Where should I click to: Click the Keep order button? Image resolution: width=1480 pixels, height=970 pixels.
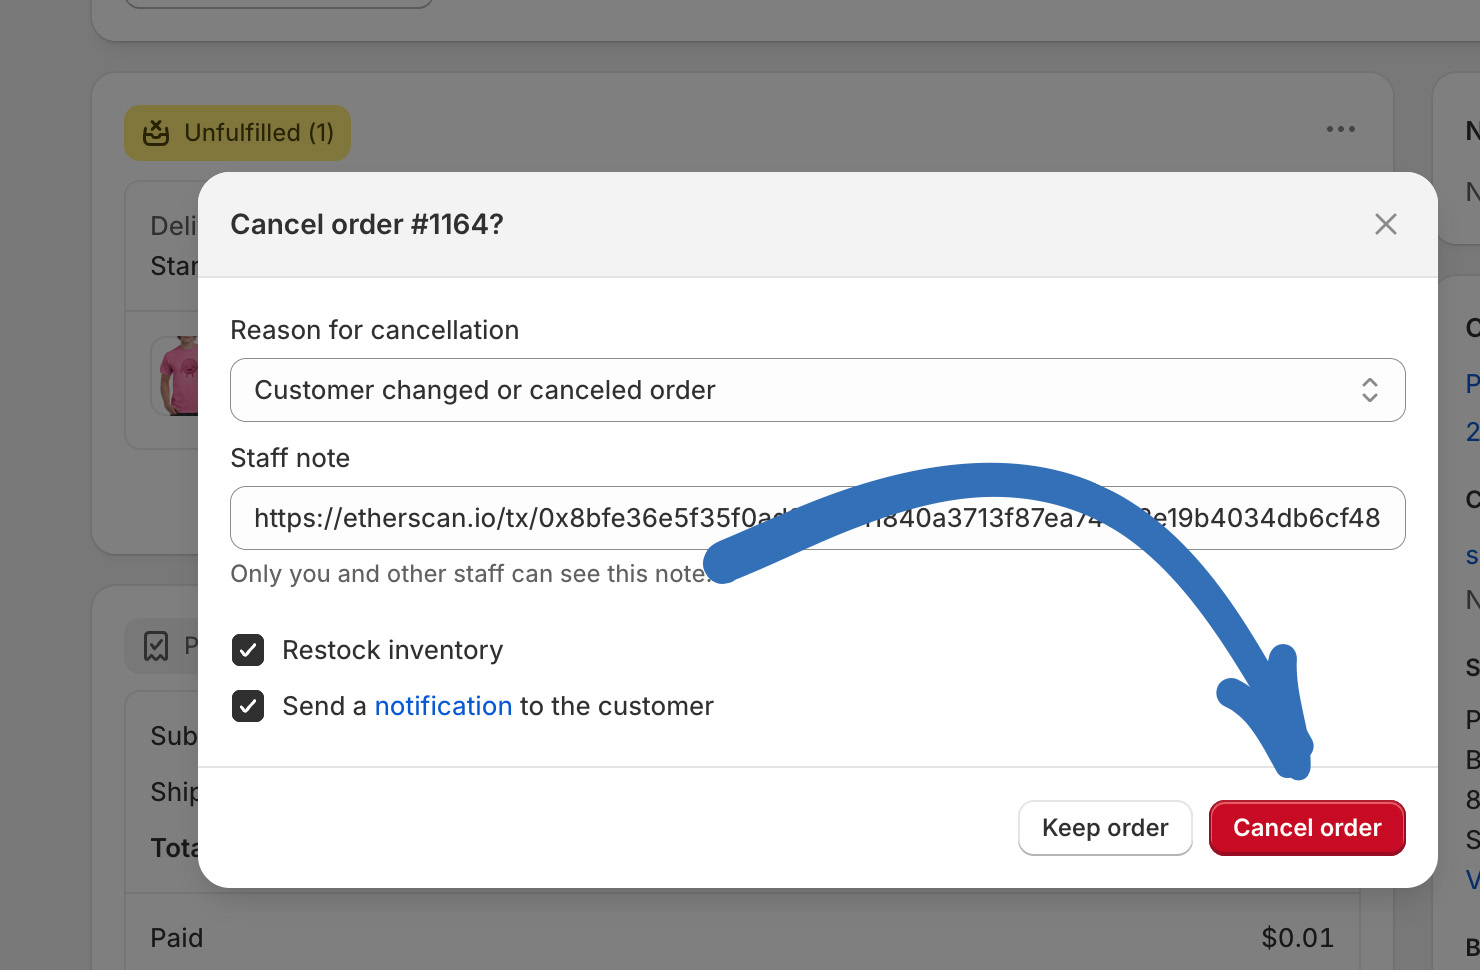[1105, 828]
